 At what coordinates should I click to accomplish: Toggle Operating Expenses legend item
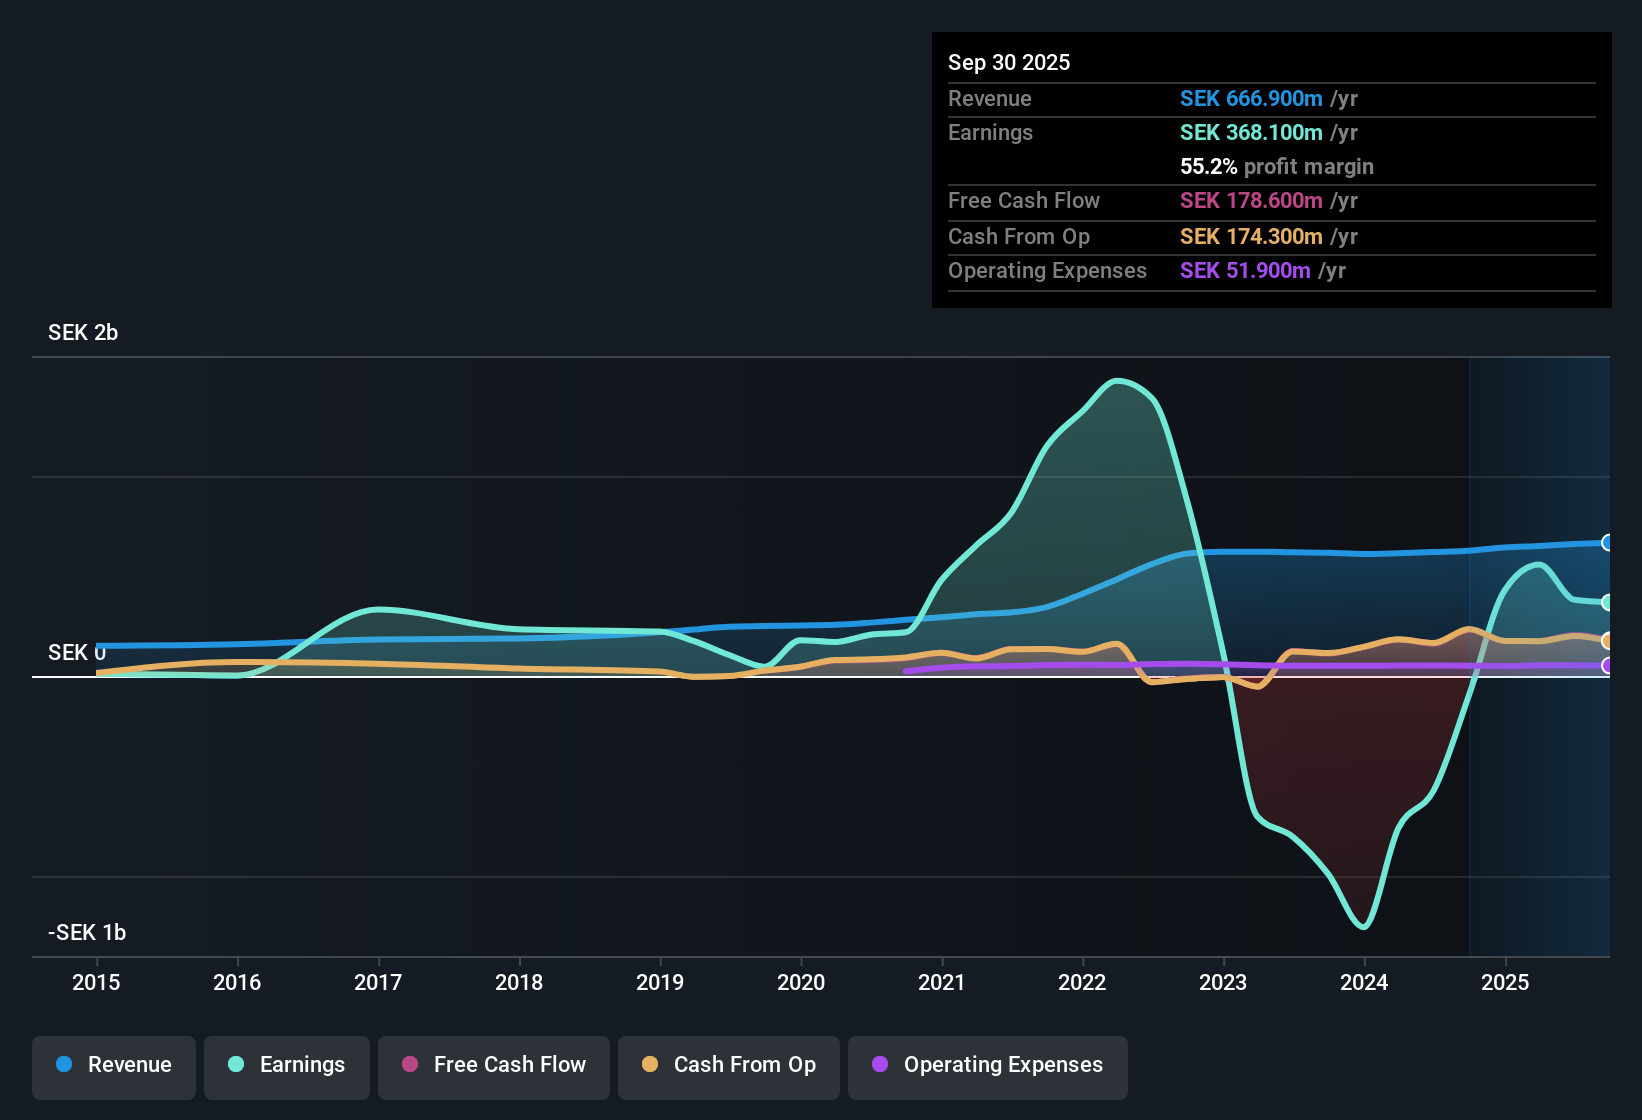coord(988,1065)
